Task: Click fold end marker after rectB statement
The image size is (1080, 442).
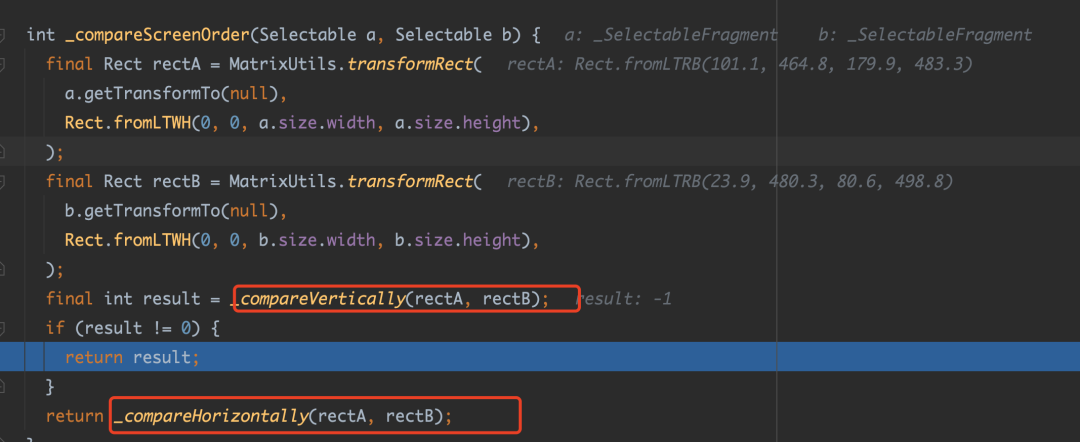Action: tap(4, 269)
